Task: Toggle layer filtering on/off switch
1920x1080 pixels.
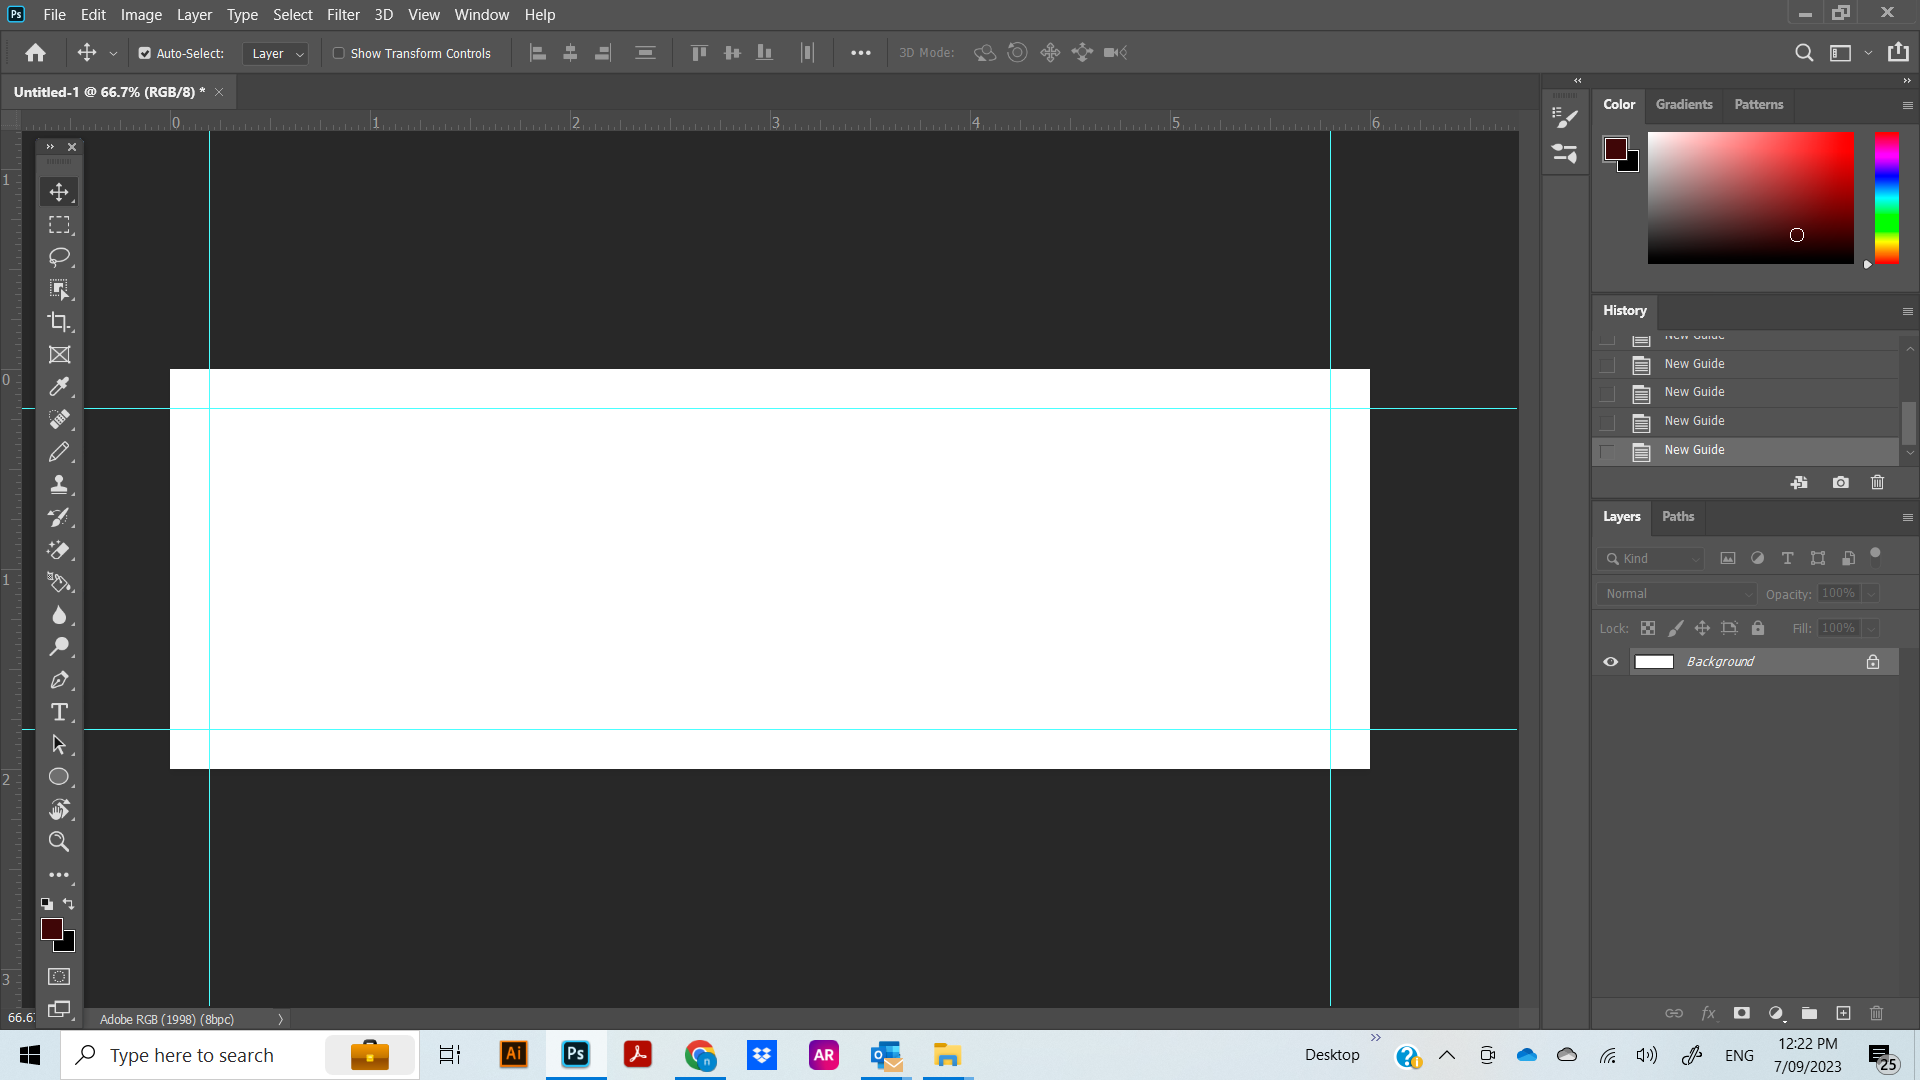Action: (1876, 556)
